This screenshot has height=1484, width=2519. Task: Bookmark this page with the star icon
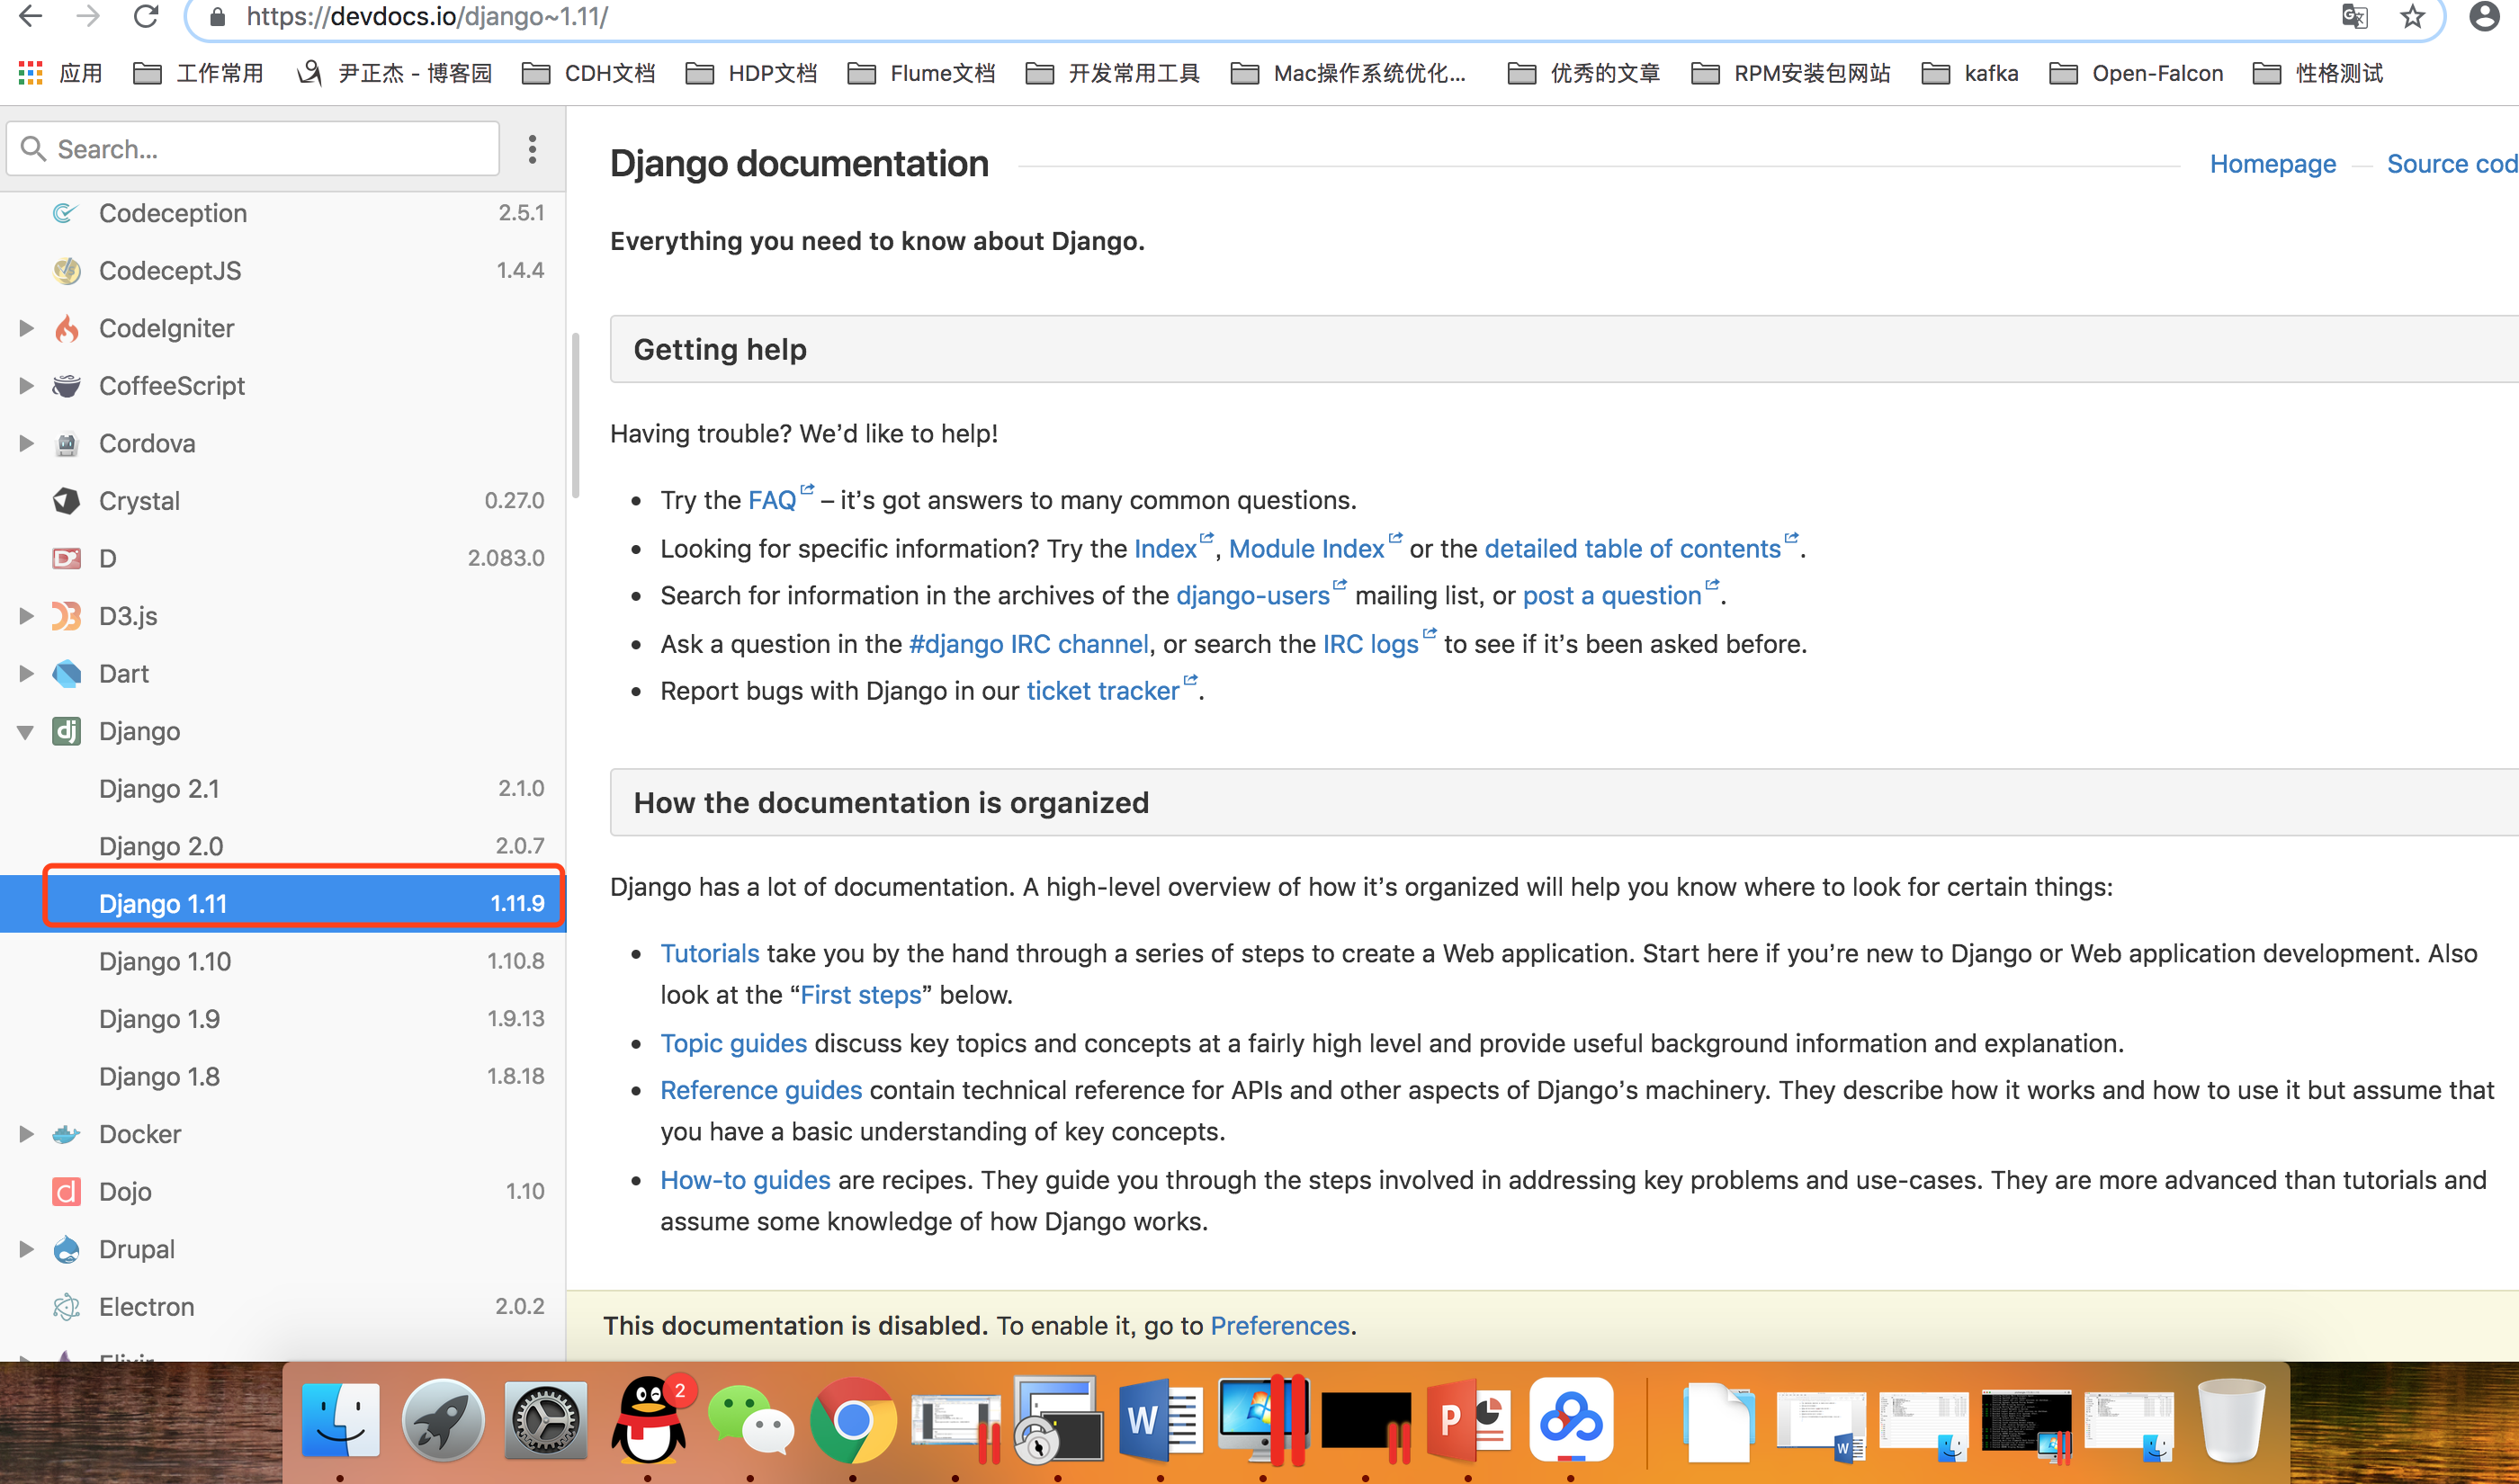[x=2412, y=16]
